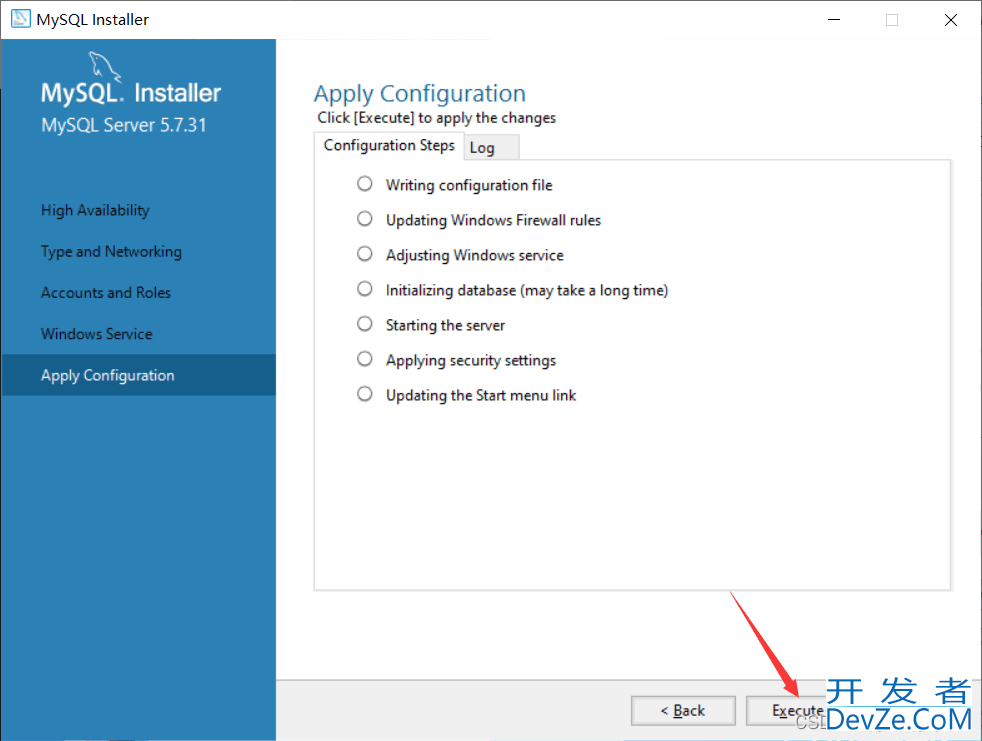
Task: Go to Windows Service step
Action: tap(96, 334)
